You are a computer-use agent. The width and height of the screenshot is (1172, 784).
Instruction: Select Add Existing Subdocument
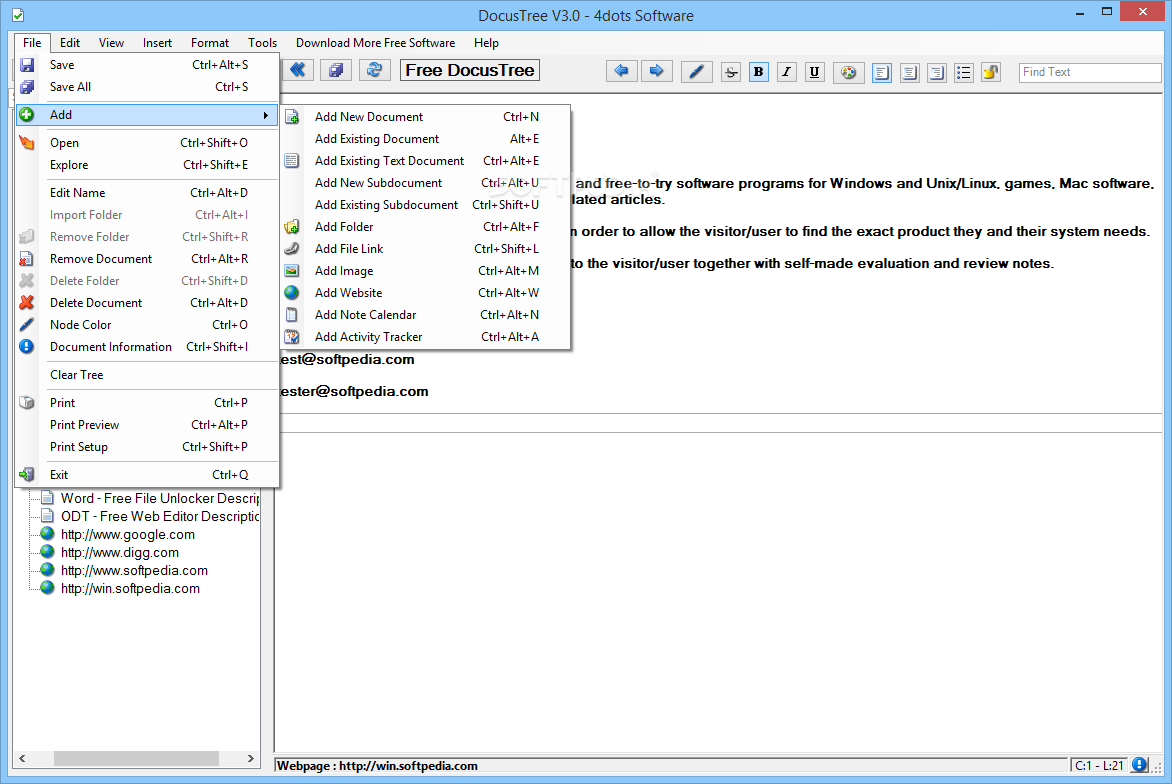(426, 205)
